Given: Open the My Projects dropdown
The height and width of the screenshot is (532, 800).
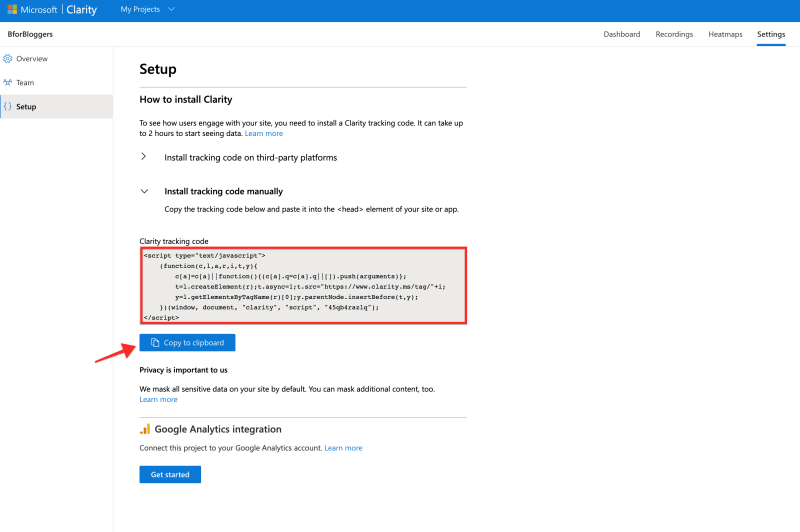Looking at the screenshot, I should point(147,9).
